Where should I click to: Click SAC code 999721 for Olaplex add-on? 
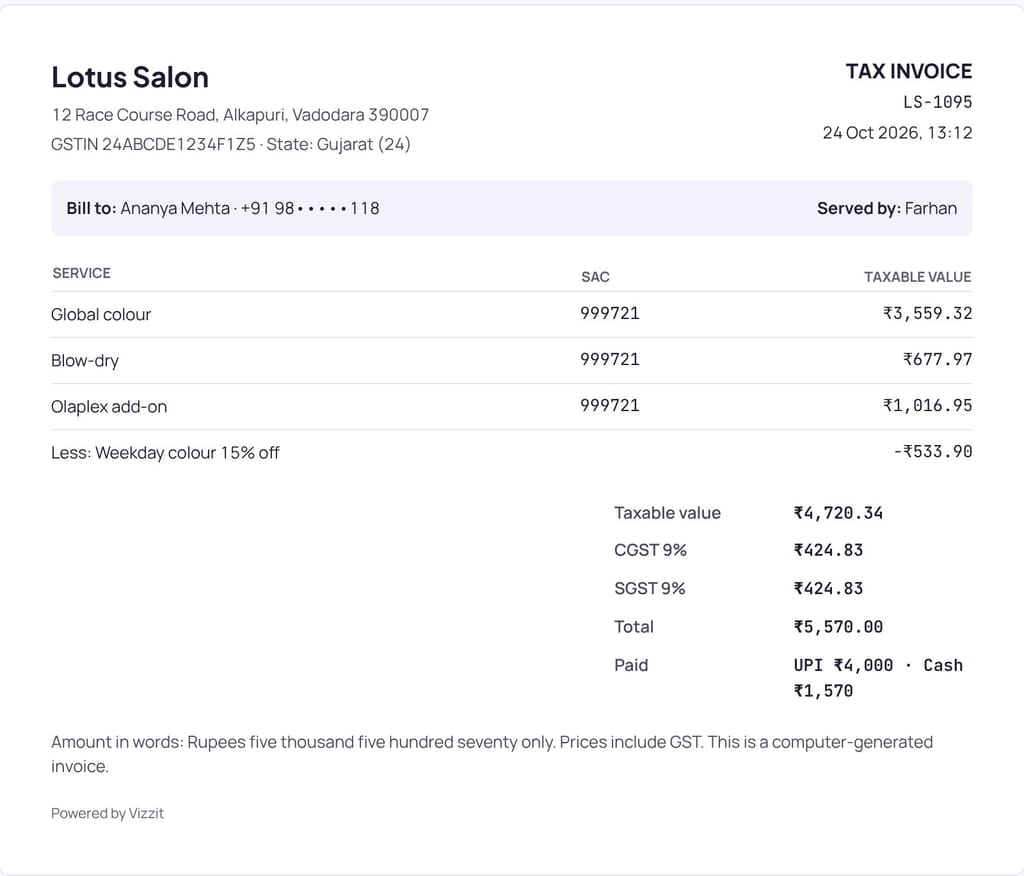(x=609, y=405)
